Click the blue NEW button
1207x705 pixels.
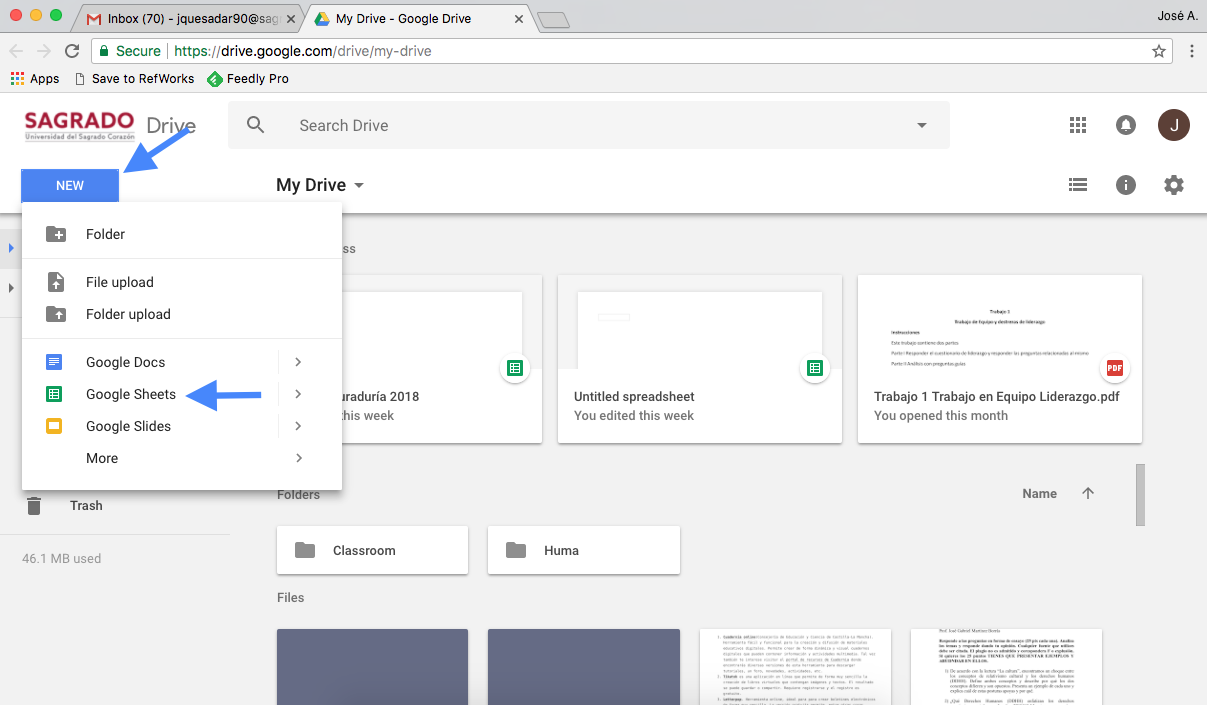tap(70, 186)
